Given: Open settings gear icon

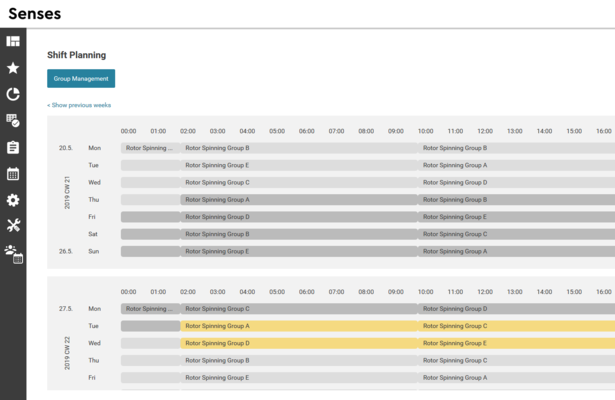Looking at the screenshot, I should click(13, 200).
